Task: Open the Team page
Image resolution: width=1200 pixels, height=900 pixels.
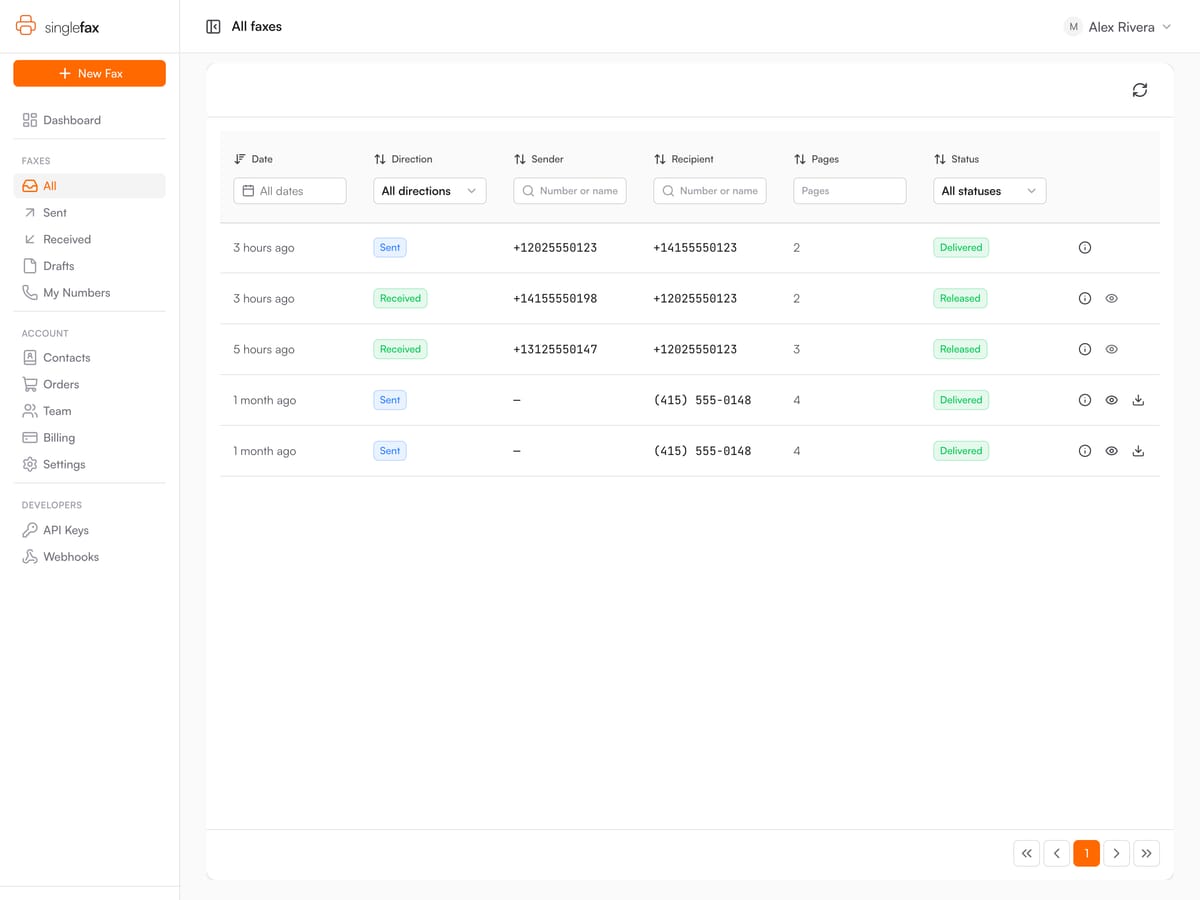Action: [x=89, y=411]
